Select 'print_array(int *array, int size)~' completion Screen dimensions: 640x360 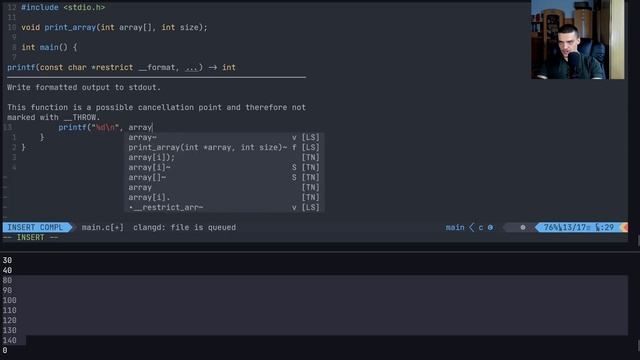224,147
